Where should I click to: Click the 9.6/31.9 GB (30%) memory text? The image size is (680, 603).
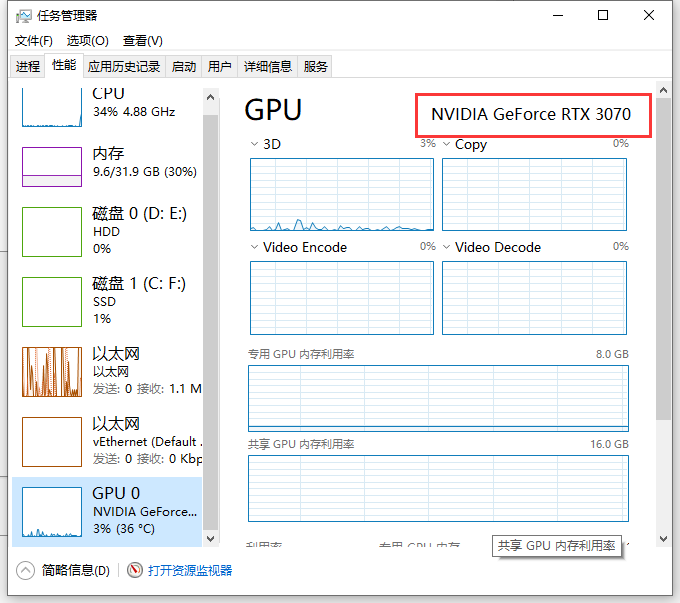click(x=145, y=172)
